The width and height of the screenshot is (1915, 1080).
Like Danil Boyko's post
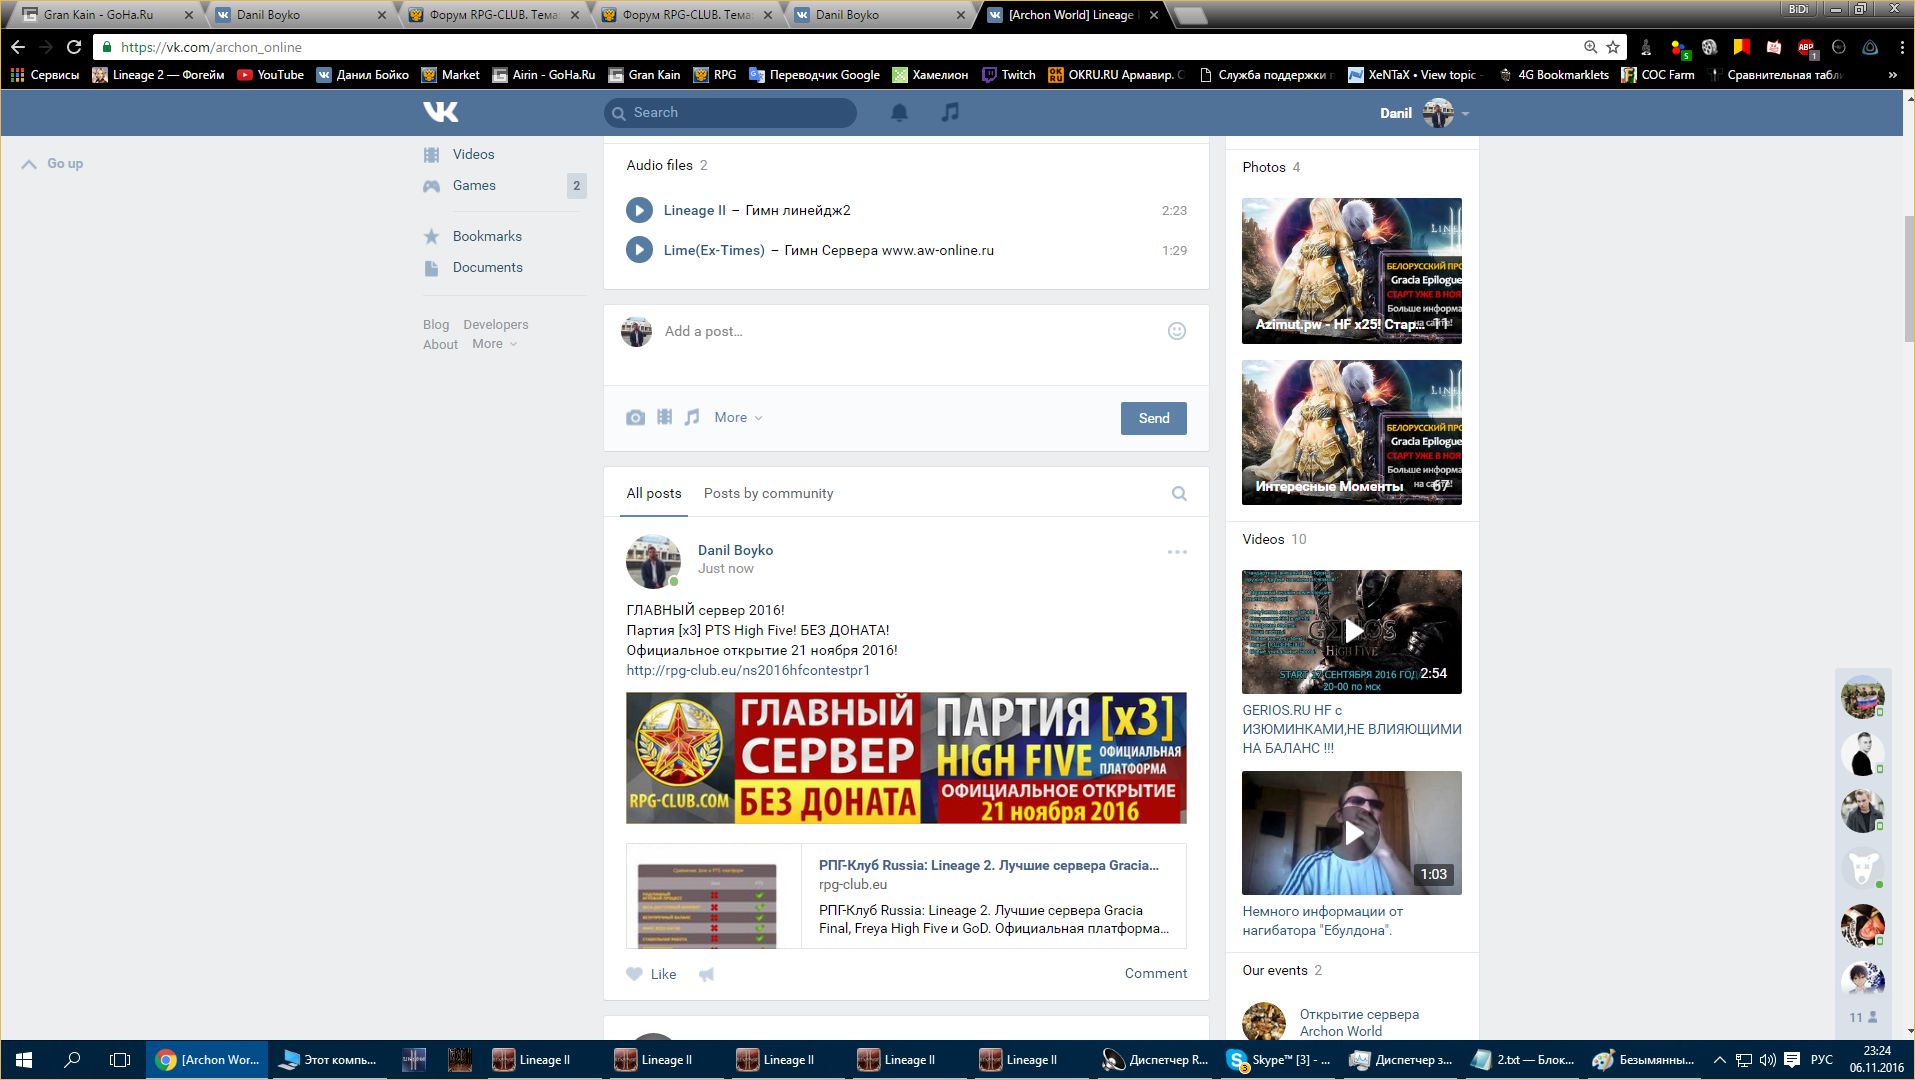click(651, 974)
